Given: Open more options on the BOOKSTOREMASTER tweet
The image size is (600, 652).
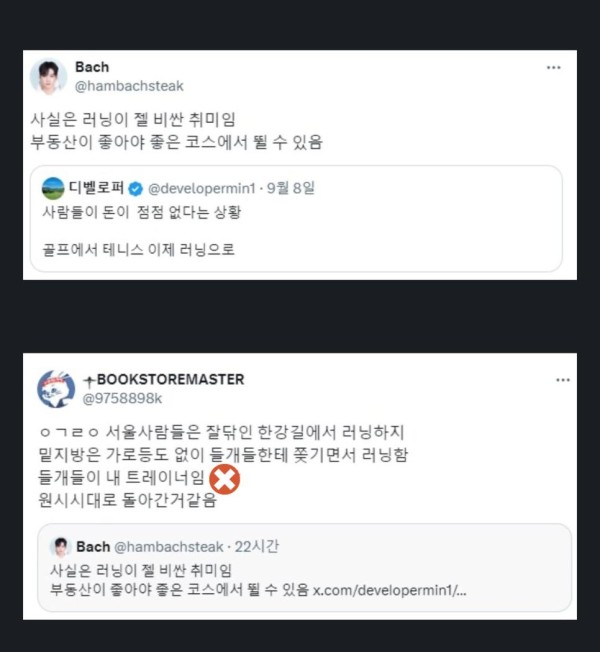Looking at the screenshot, I should click(563, 380).
